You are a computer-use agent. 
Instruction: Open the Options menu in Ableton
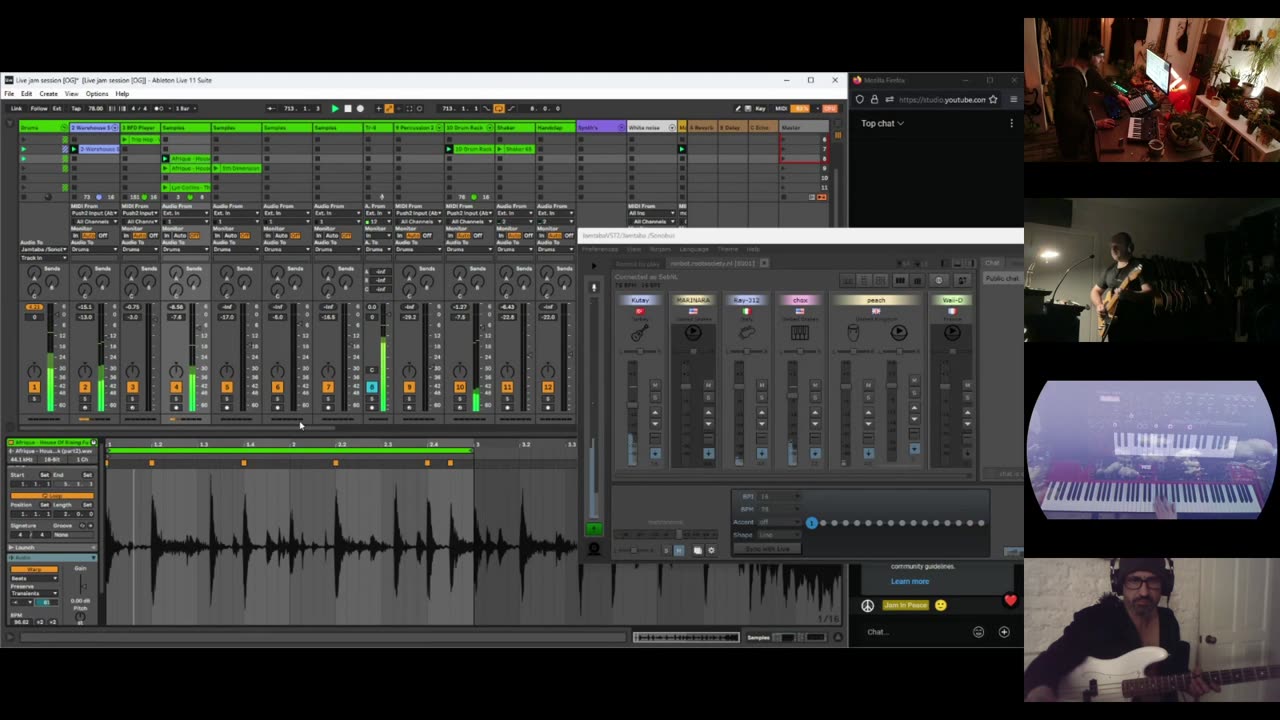pos(97,94)
